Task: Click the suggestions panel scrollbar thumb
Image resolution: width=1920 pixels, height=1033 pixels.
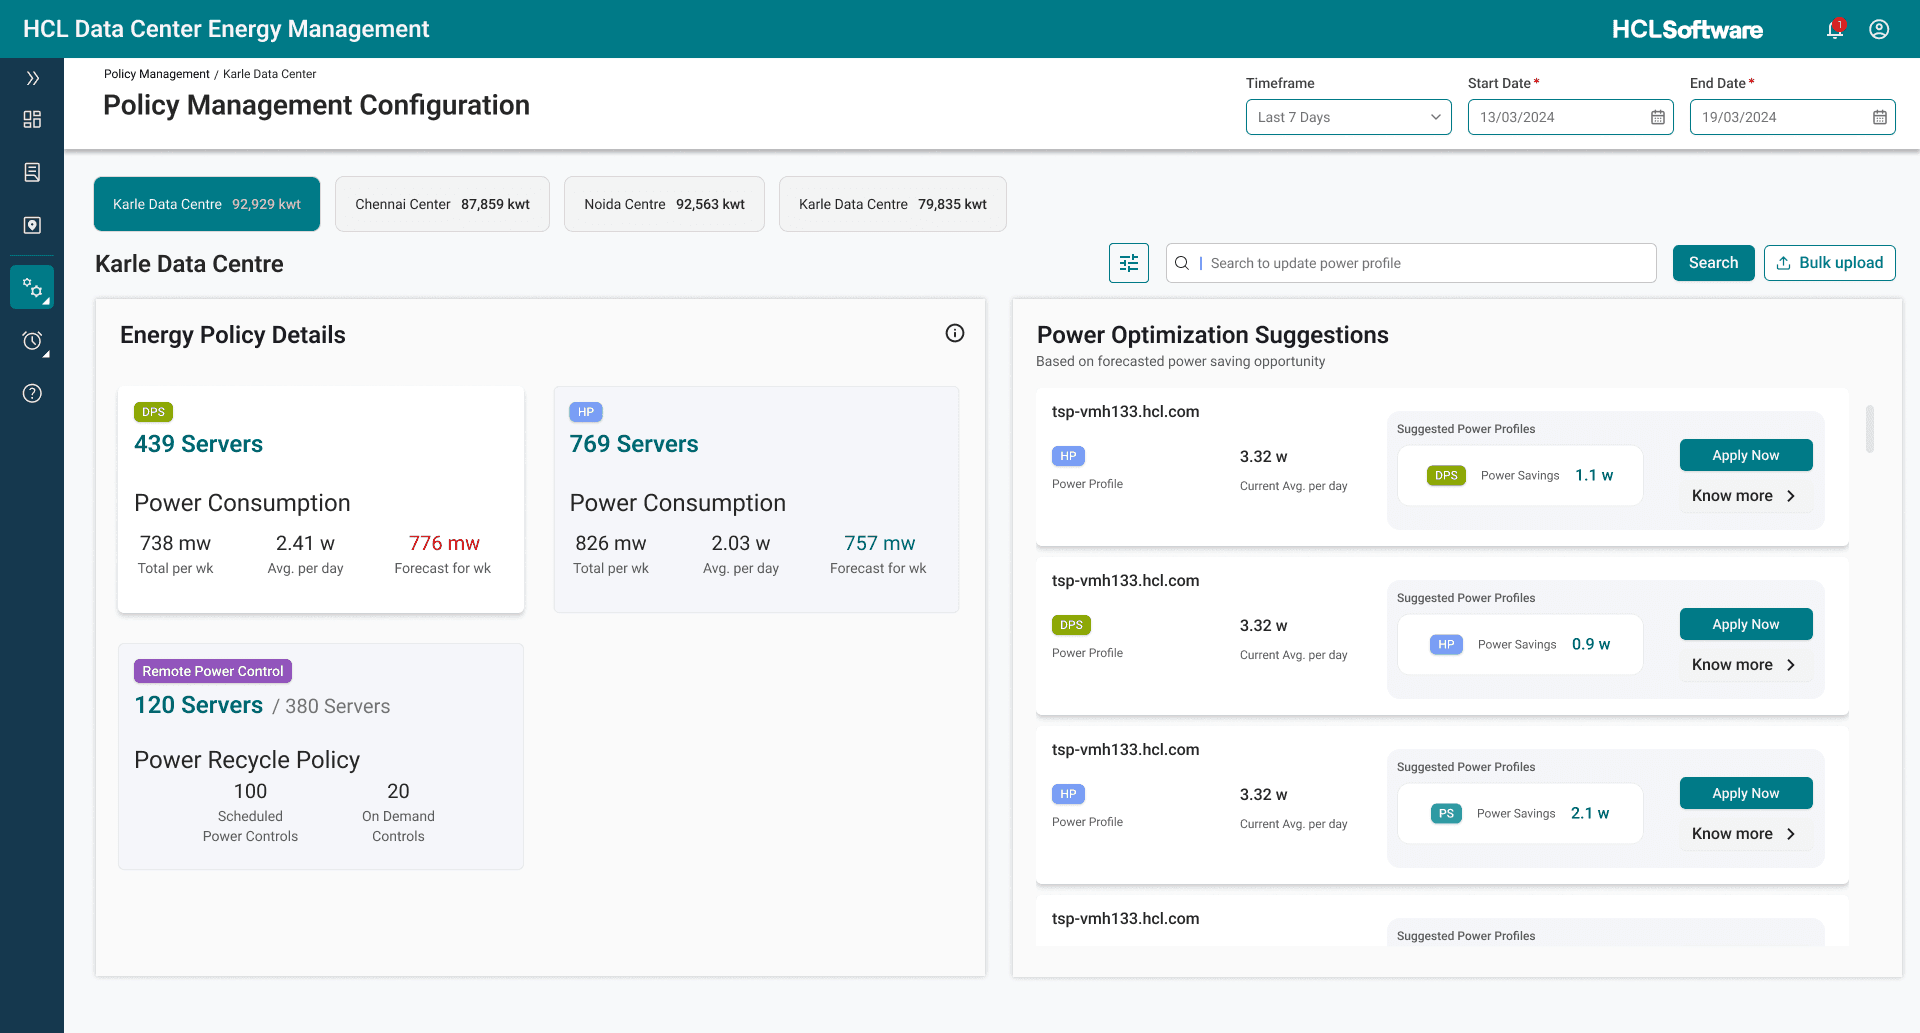Action: click(x=1869, y=428)
